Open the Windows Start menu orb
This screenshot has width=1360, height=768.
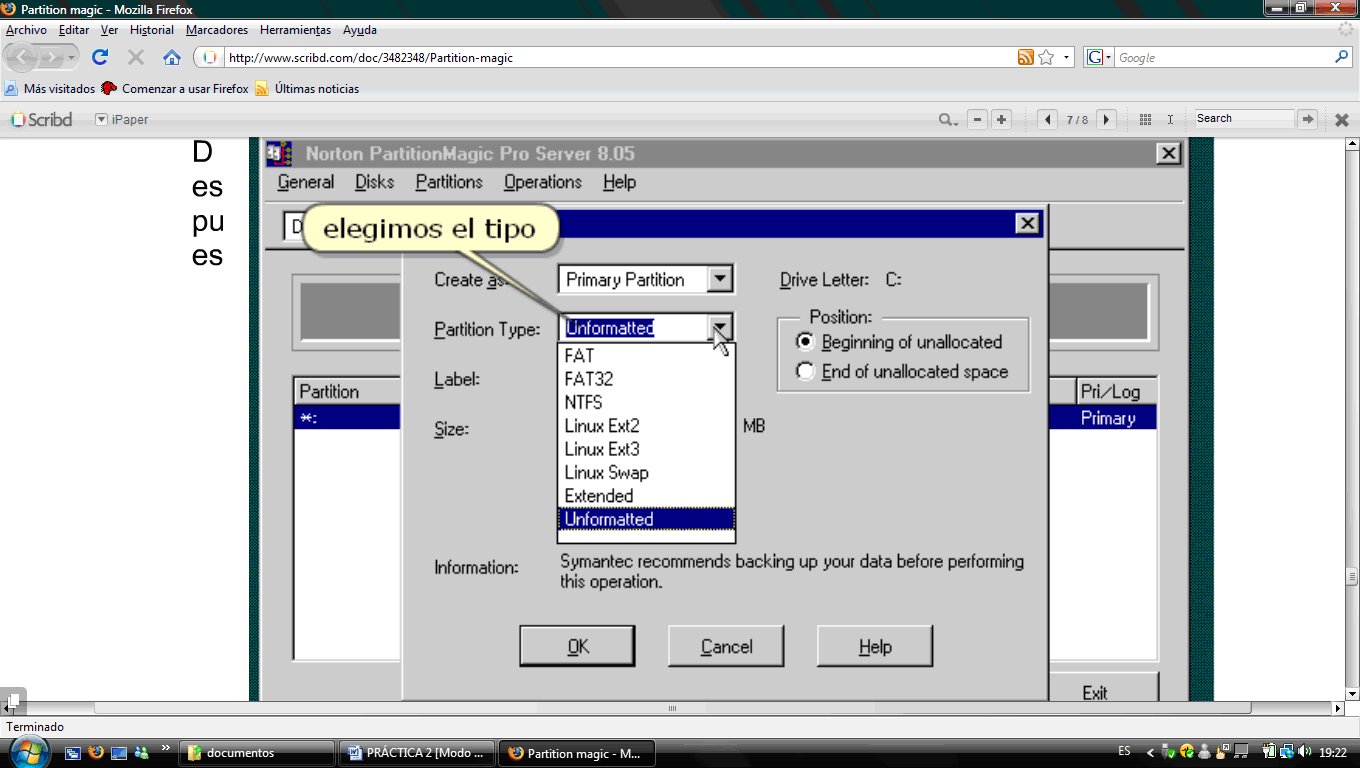[x=28, y=751]
